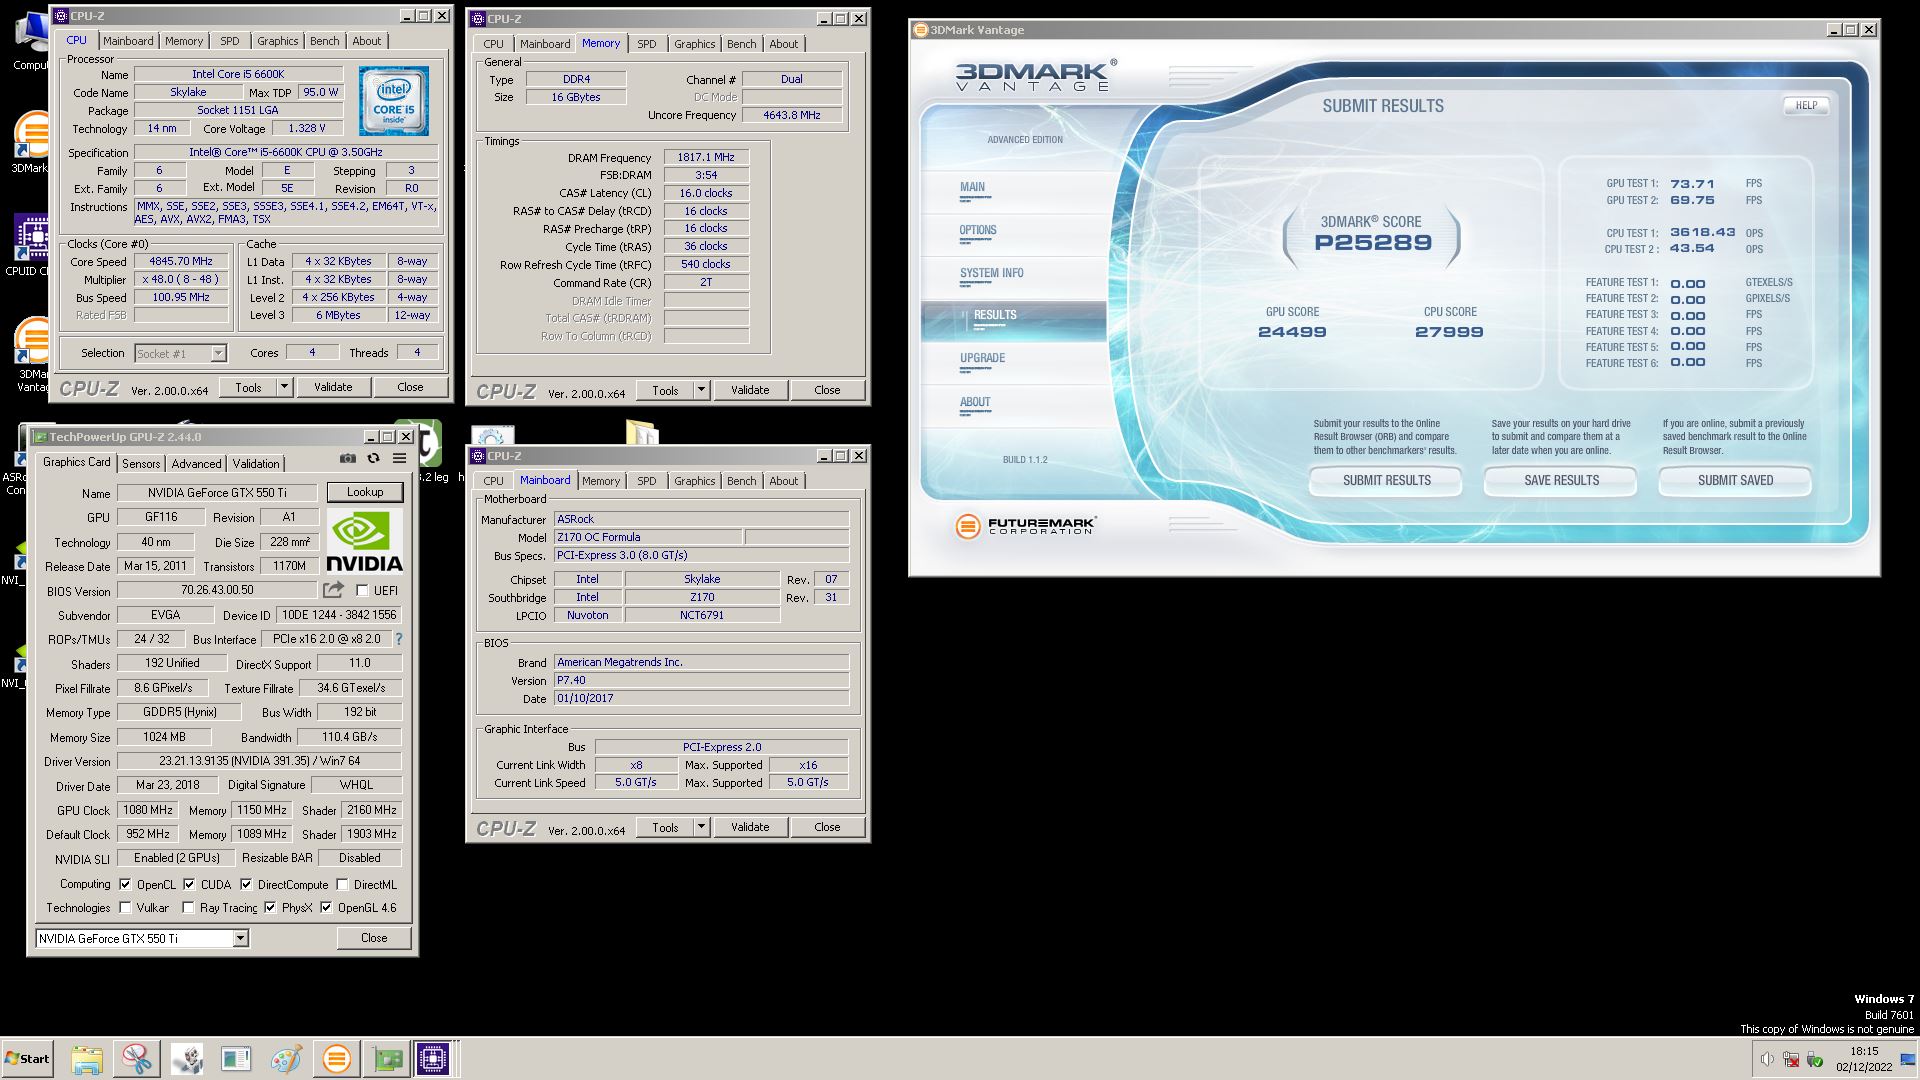Click Validate in CPU tab window
The height and width of the screenshot is (1080, 1920).
coord(333,387)
